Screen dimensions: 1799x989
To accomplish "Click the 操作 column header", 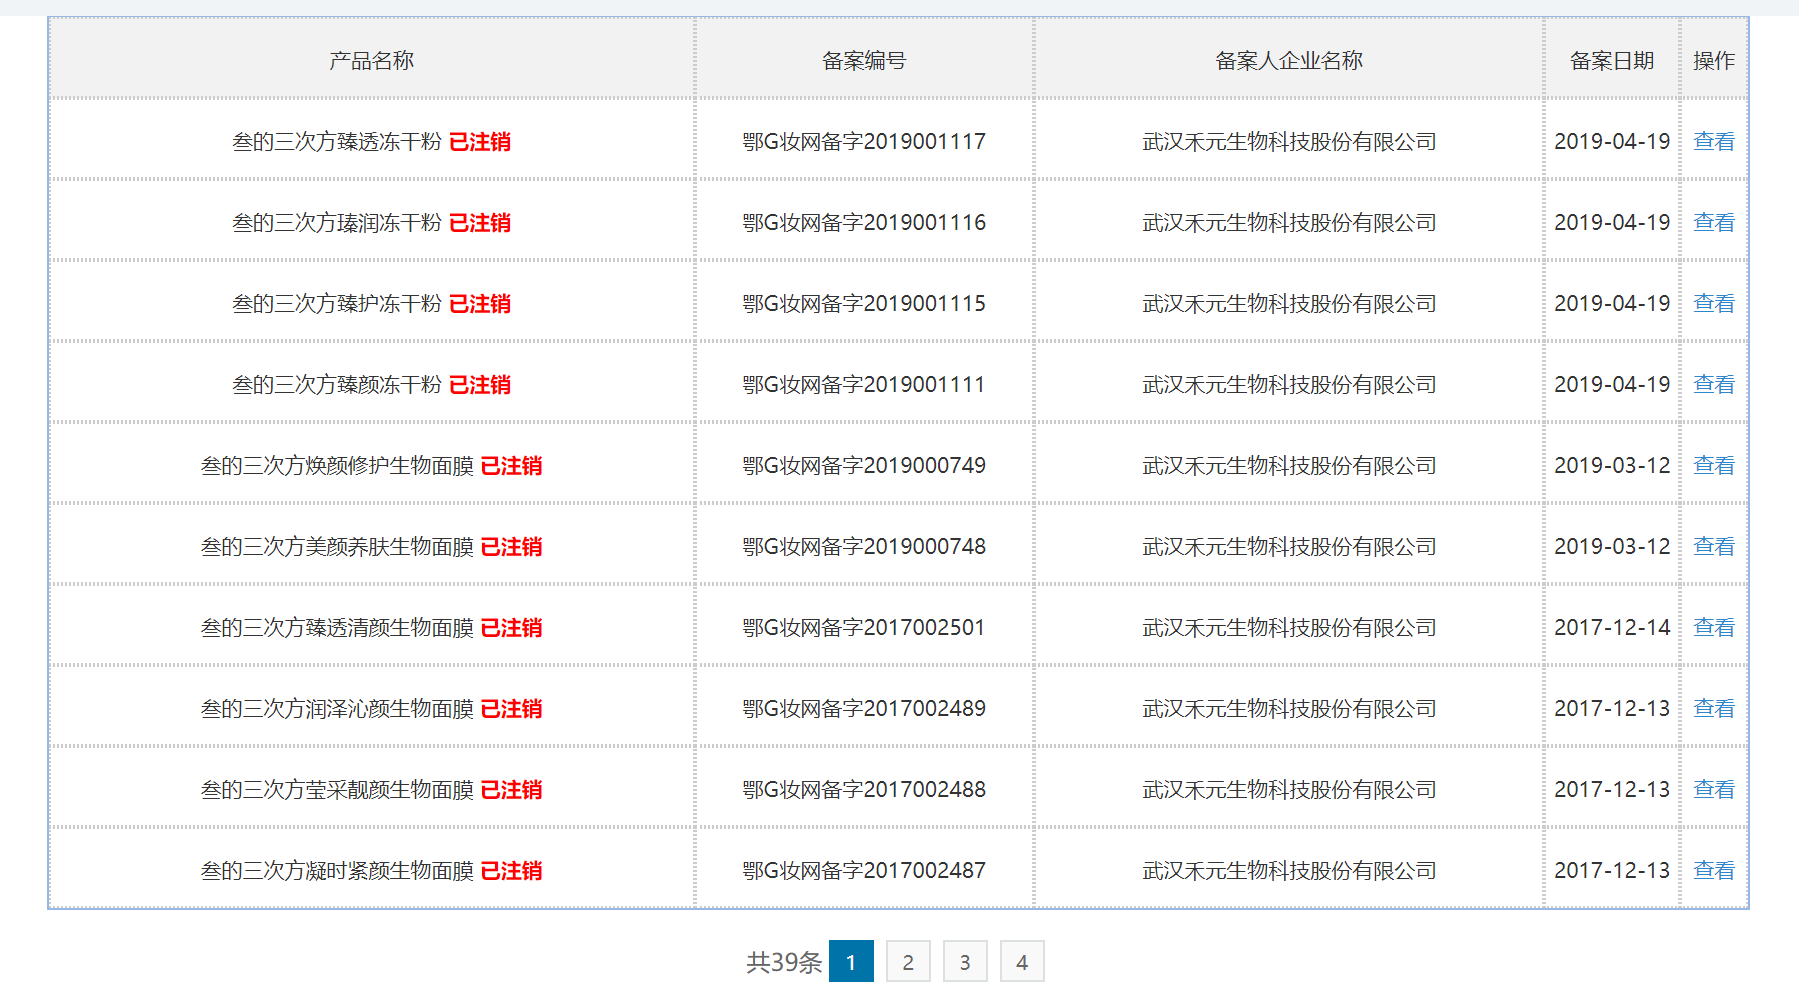I will click(1713, 60).
